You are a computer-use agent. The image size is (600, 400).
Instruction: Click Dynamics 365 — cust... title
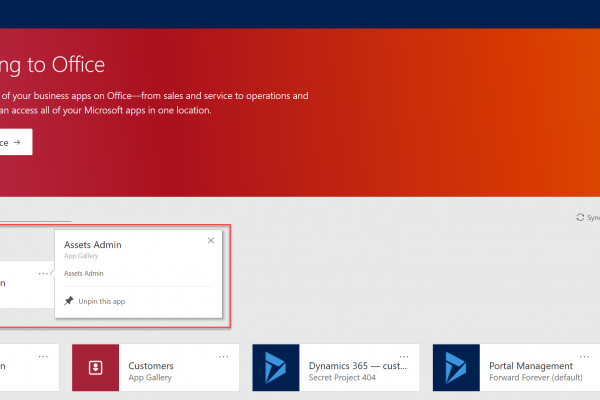point(358,366)
